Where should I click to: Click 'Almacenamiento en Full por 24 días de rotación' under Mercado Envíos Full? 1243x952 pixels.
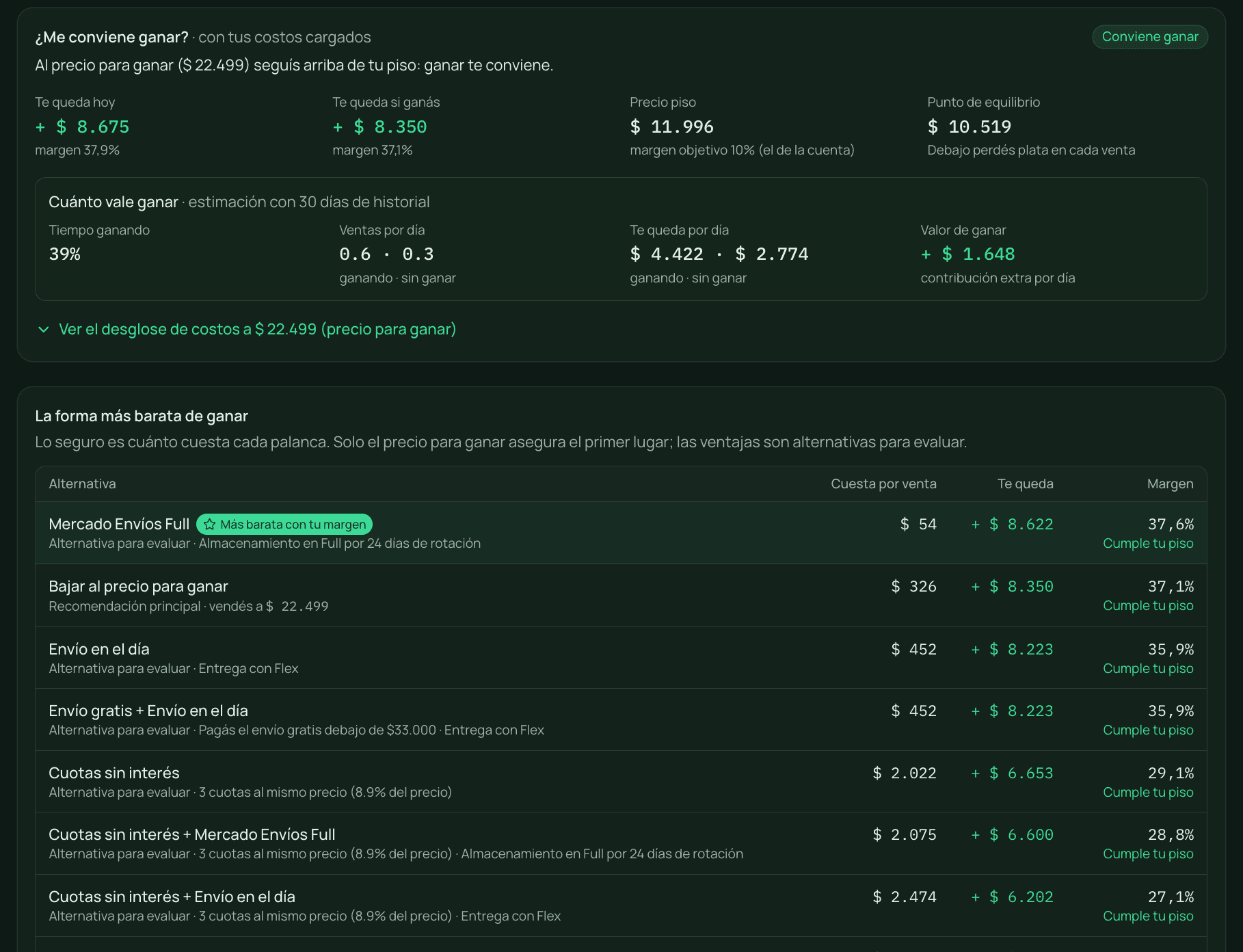(340, 544)
